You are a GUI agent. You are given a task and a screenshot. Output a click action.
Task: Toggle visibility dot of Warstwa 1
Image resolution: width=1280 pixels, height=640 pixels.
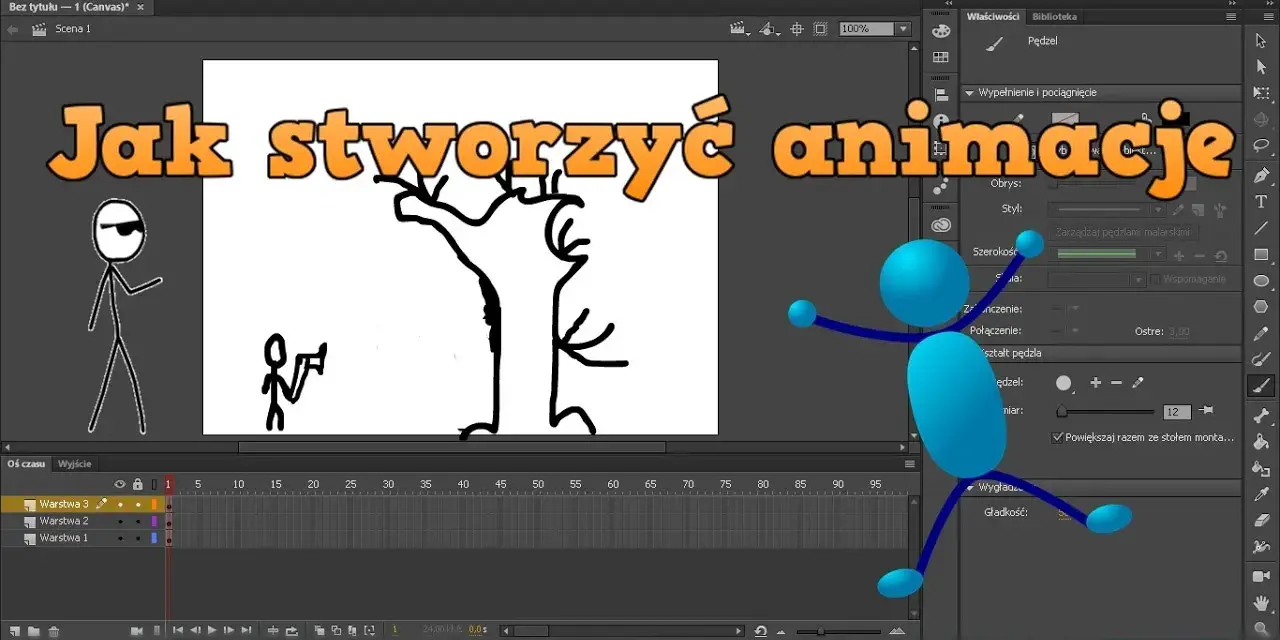(x=120, y=538)
